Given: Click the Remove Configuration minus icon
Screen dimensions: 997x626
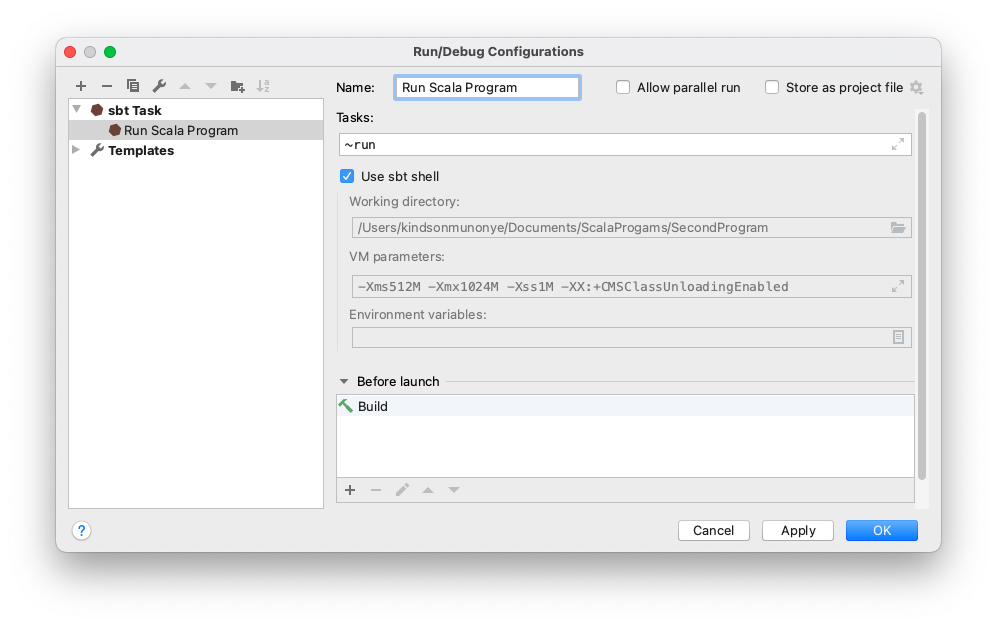Looking at the screenshot, I should 107,87.
